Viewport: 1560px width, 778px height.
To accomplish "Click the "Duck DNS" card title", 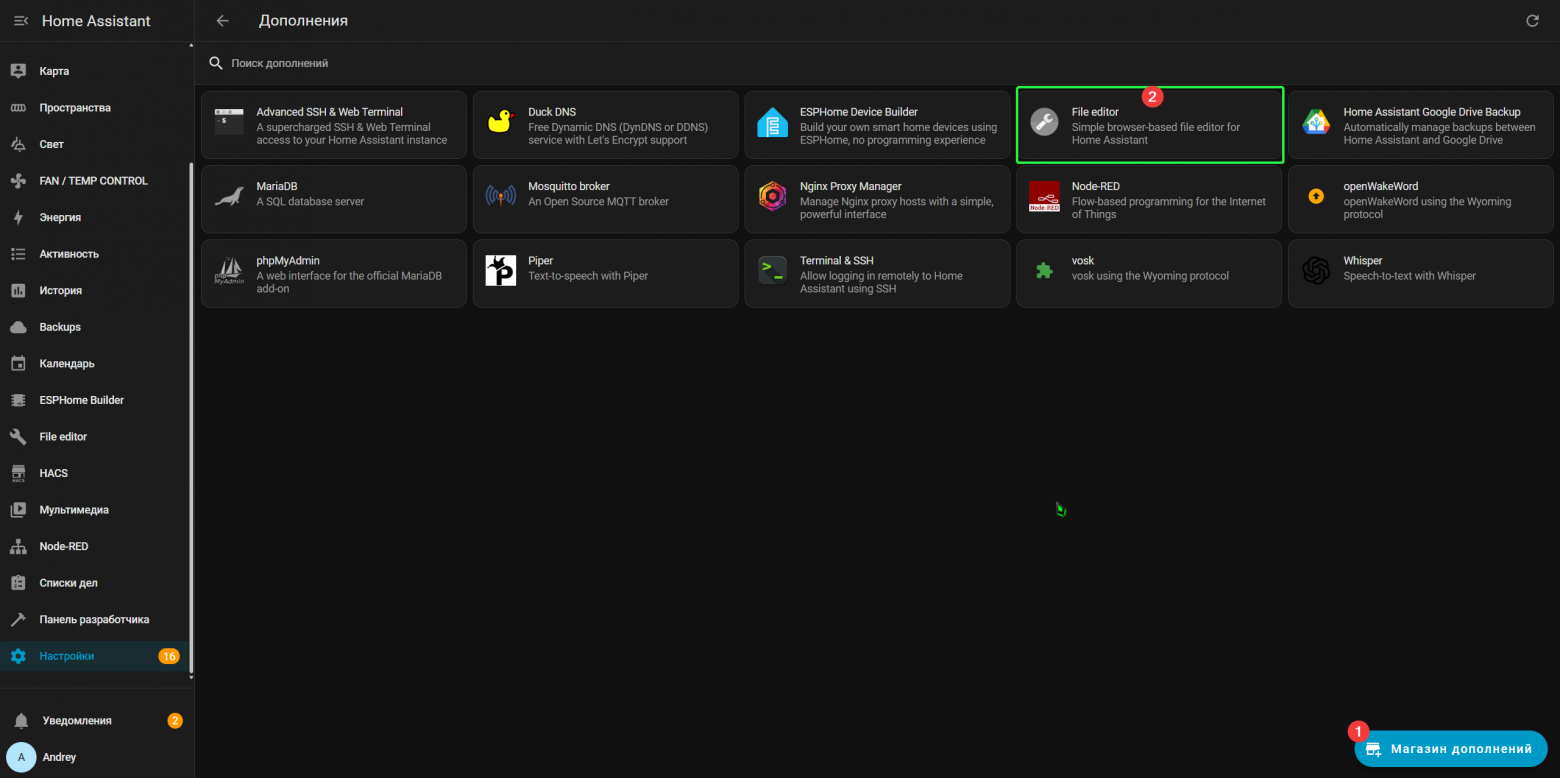I will pos(552,112).
